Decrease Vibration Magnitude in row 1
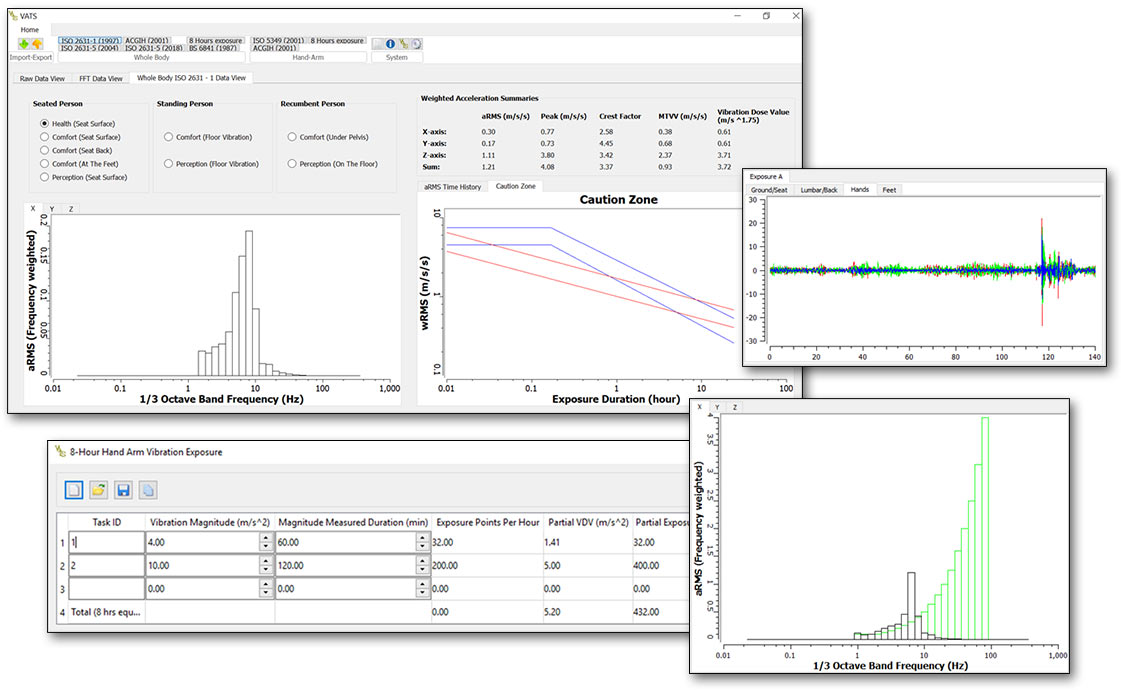1121x690 pixels. click(266, 547)
